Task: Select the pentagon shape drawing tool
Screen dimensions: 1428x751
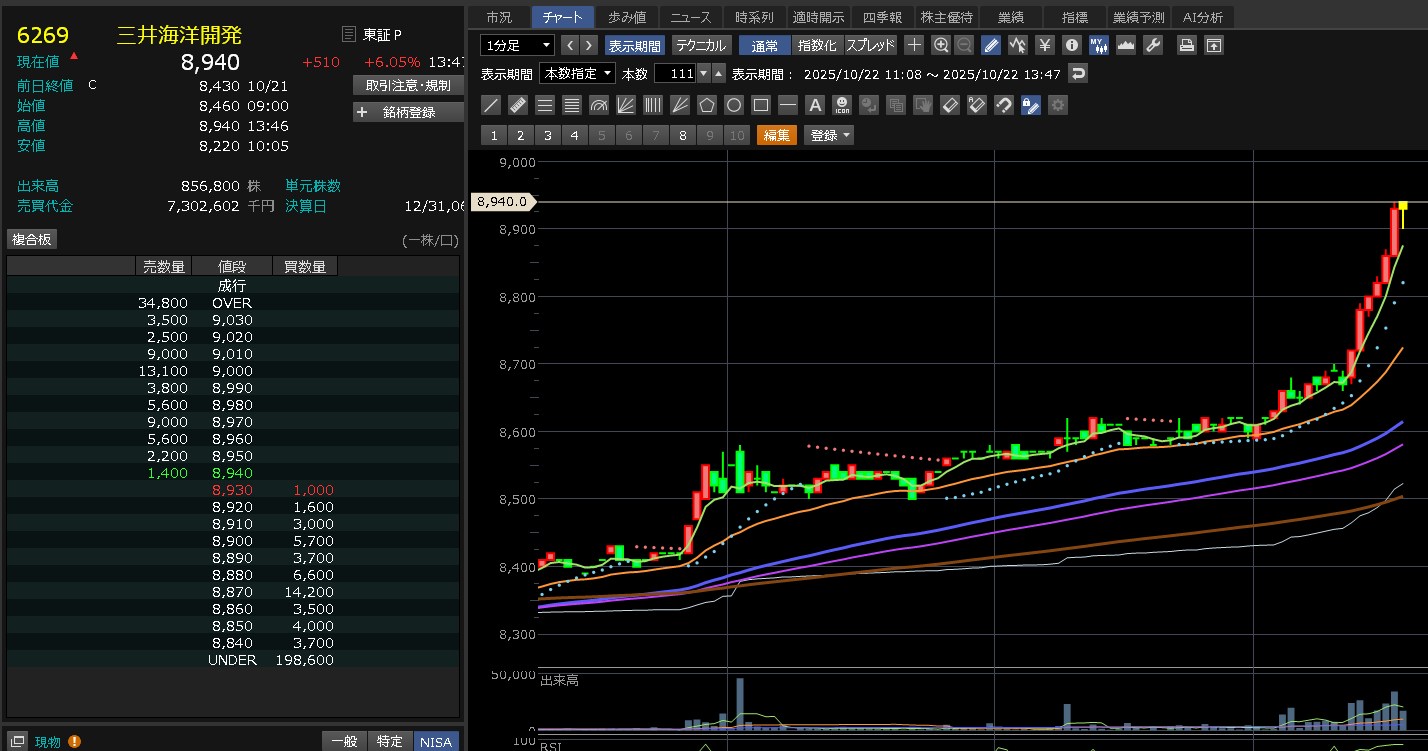Action: 707,105
